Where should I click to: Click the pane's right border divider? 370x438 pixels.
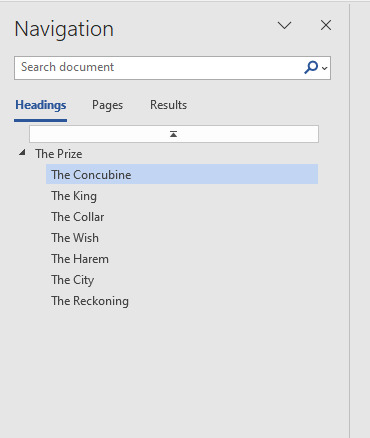click(x=350, y=220)
